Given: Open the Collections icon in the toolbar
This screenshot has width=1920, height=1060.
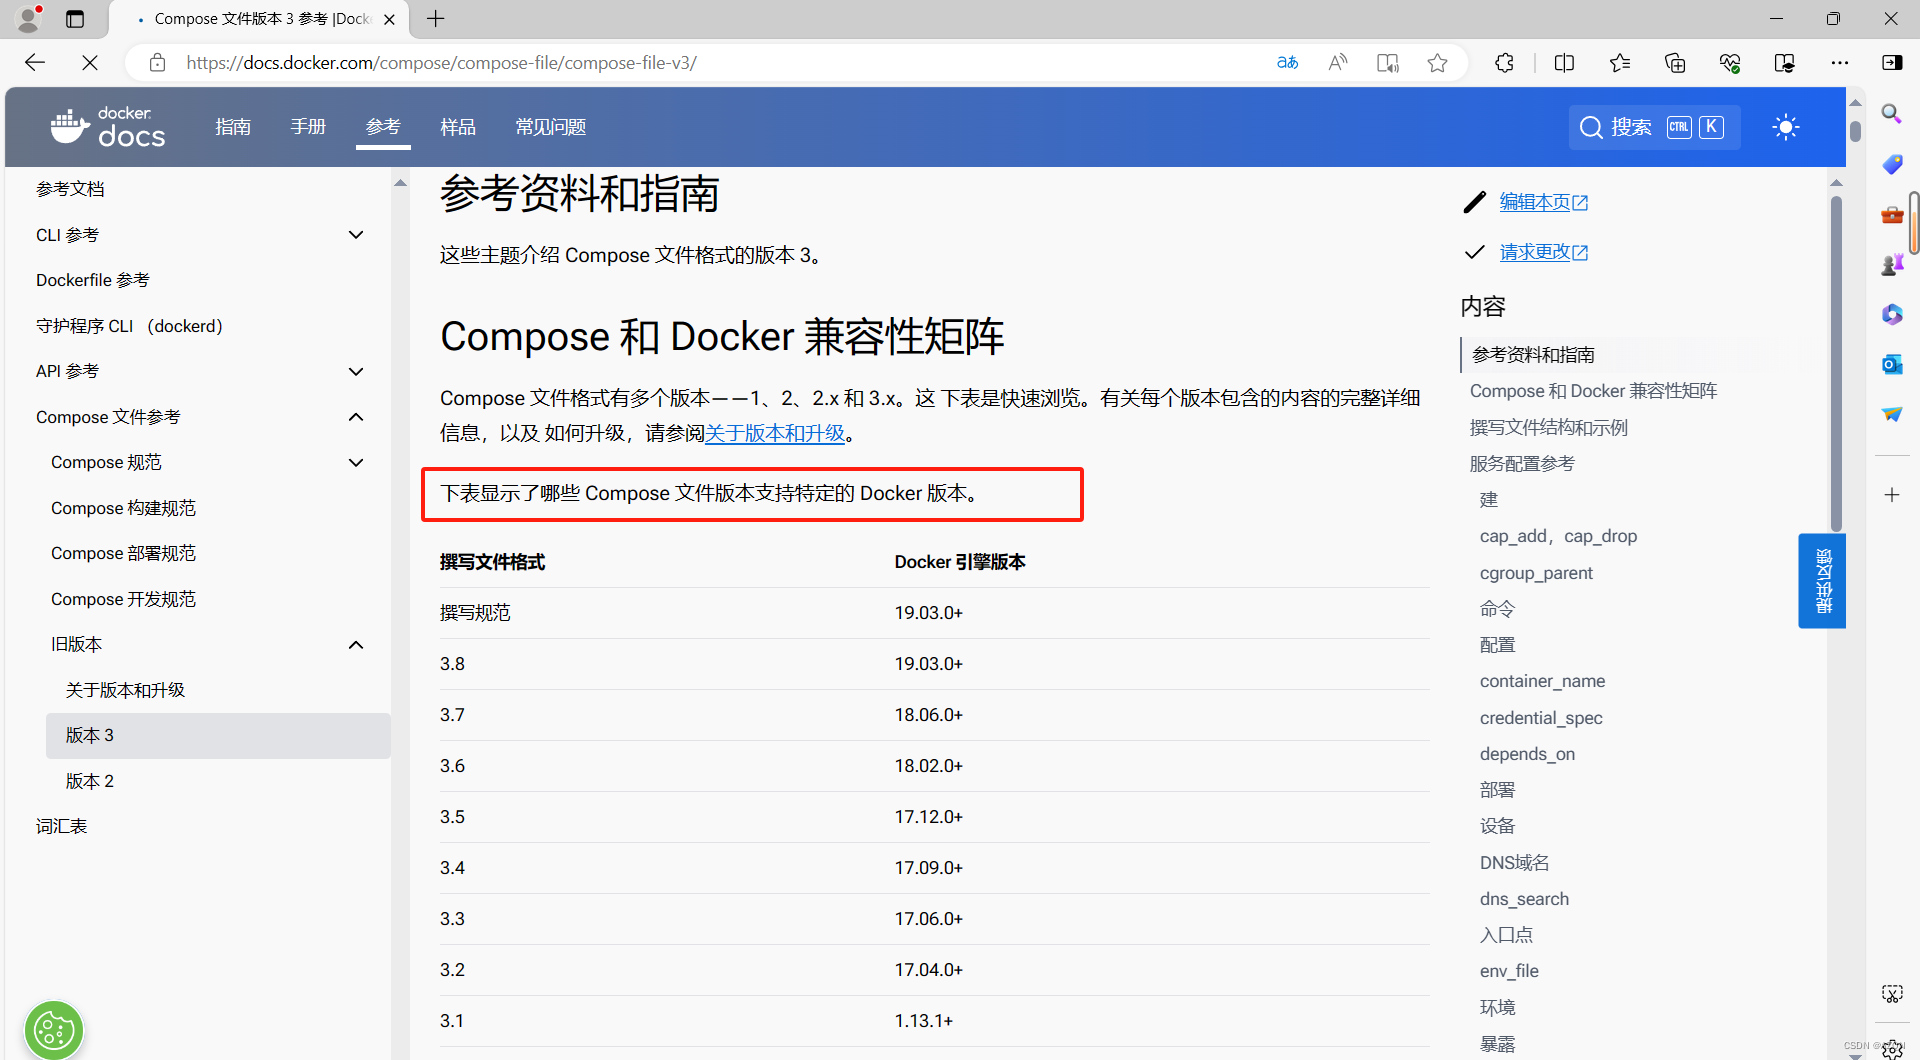Looking at the screenshot, I should 1675,62.
